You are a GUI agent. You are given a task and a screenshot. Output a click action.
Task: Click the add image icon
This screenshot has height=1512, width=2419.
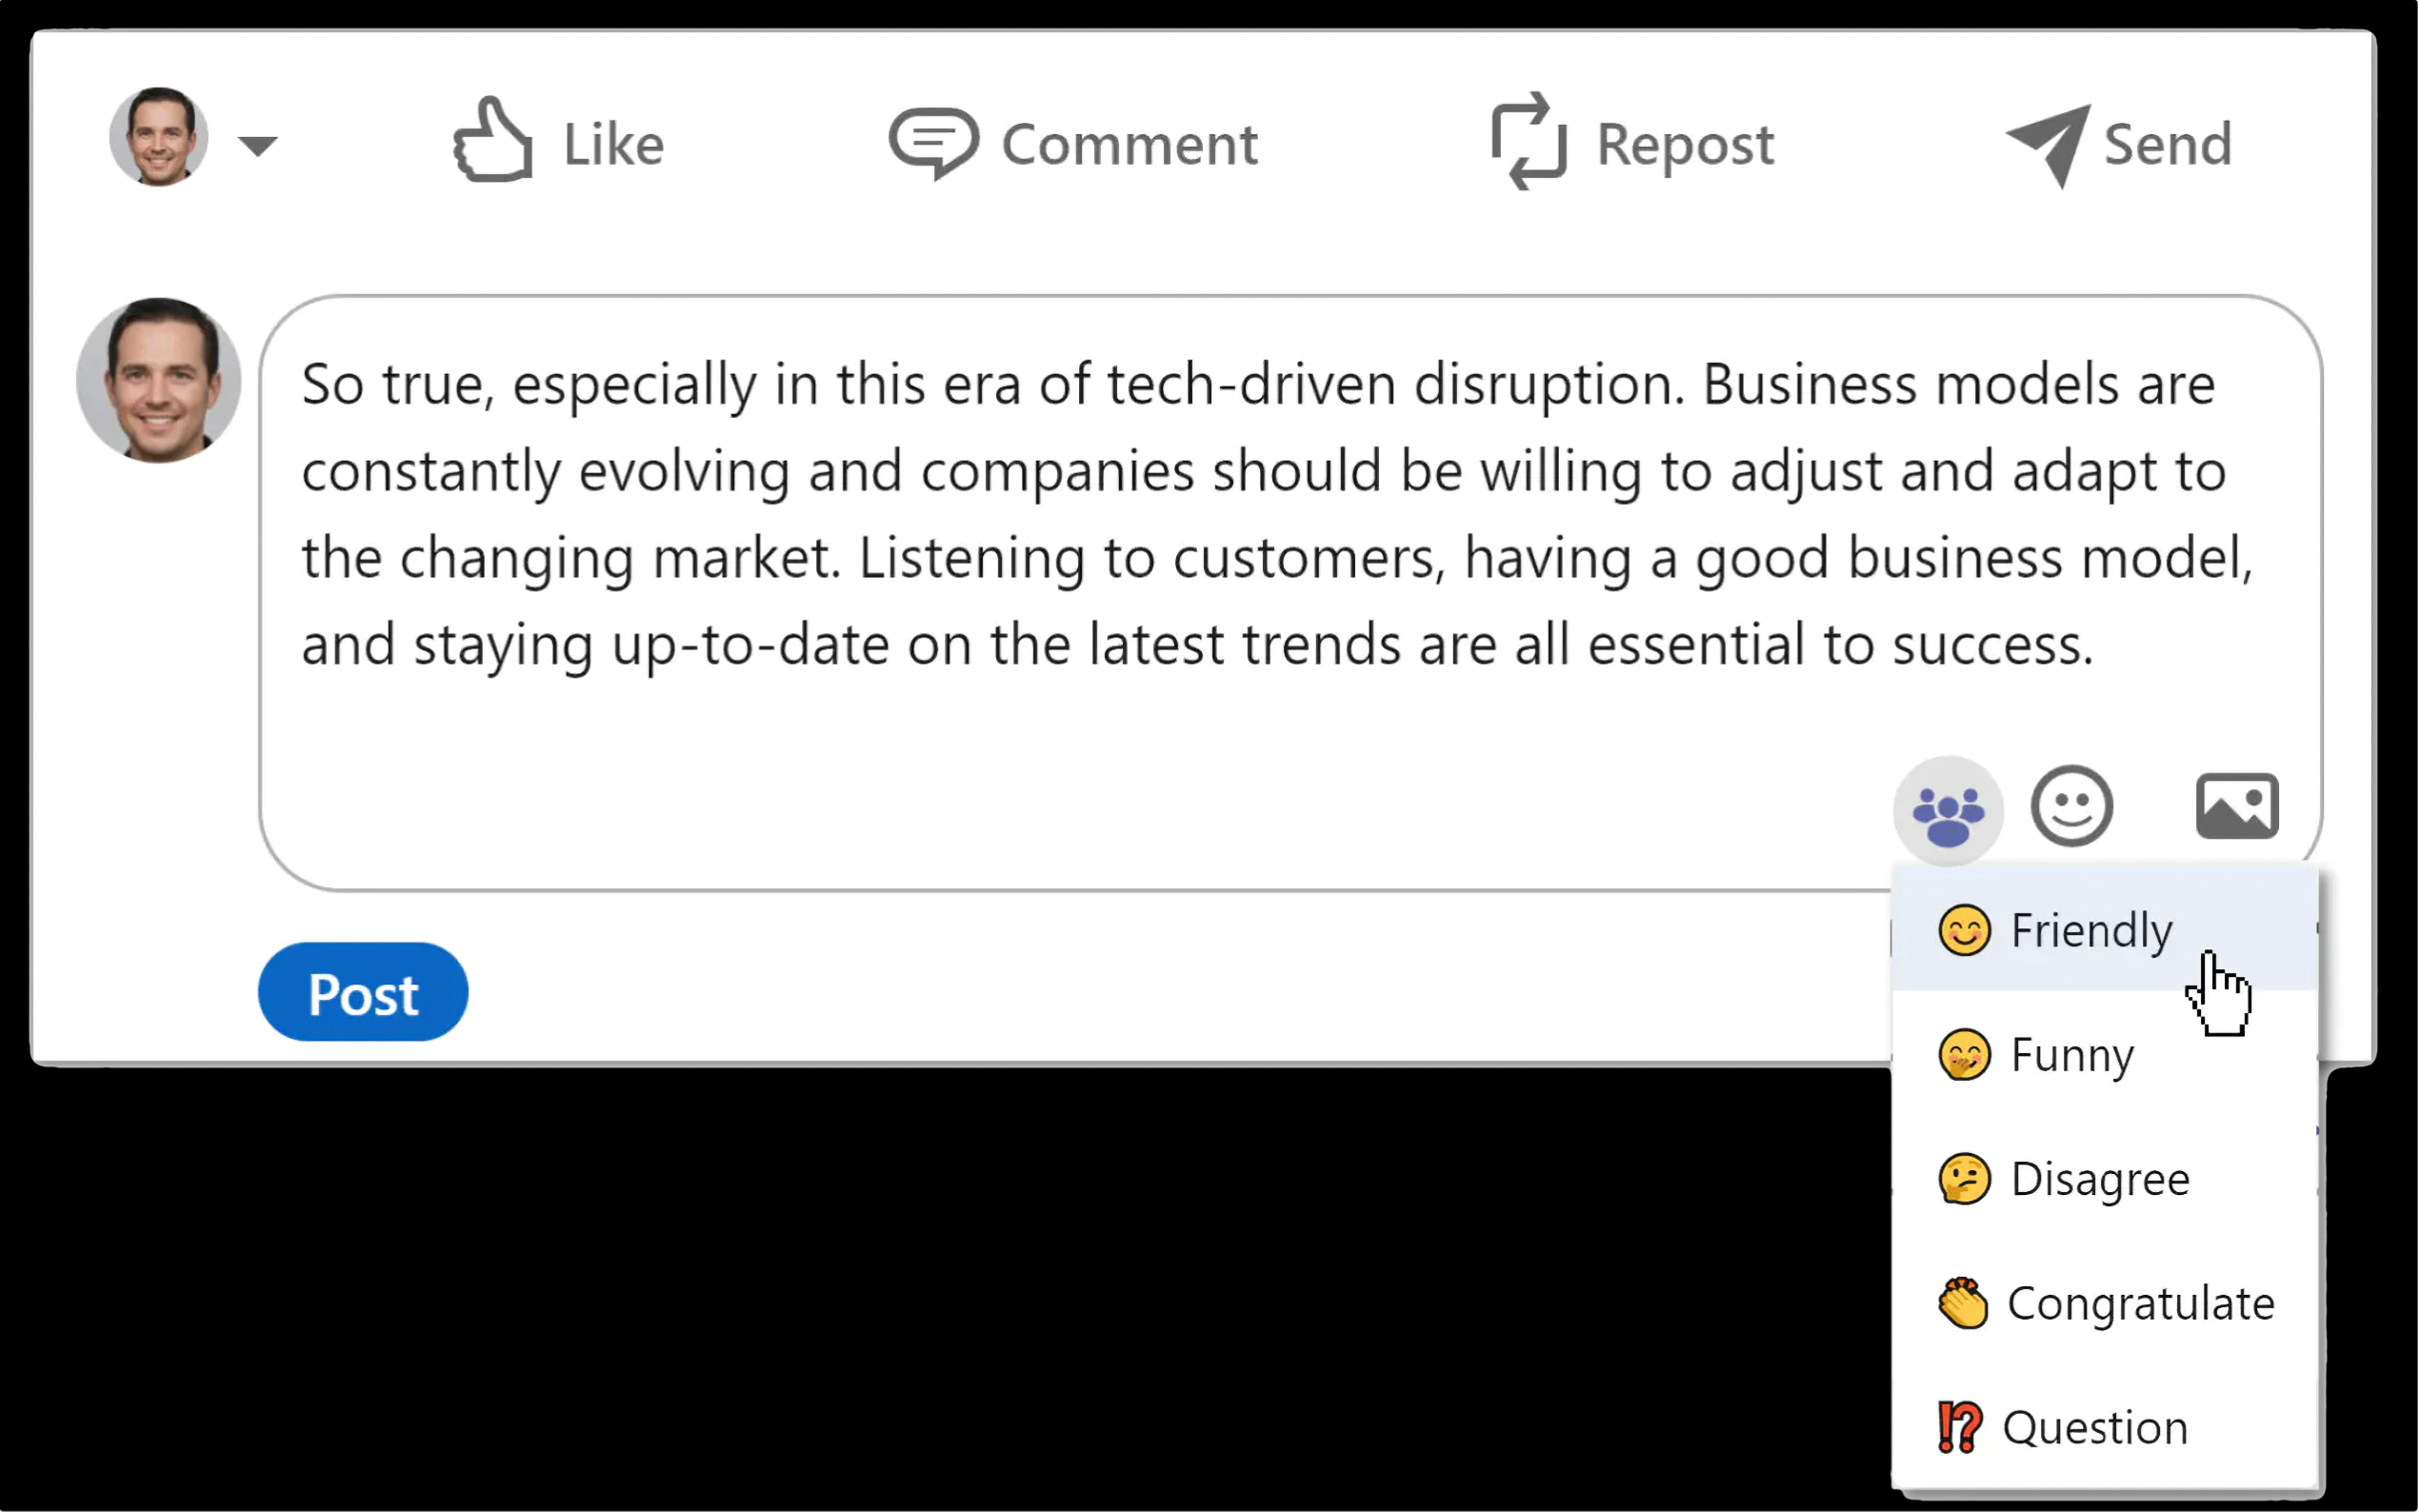pyautogui.click(x=2236, y=806)
